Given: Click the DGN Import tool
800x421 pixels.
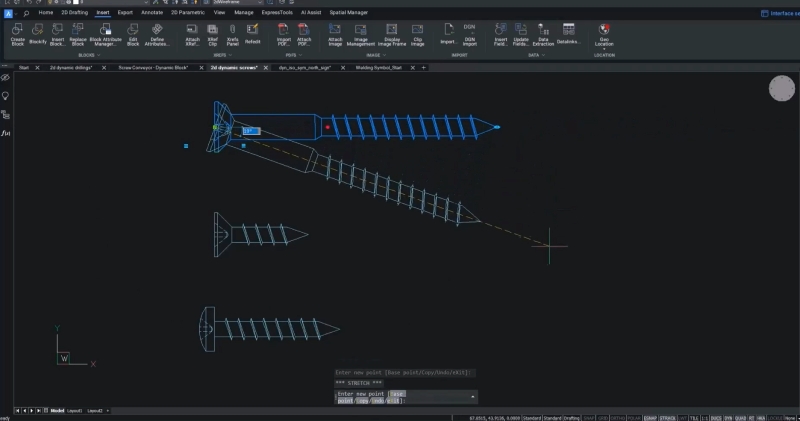Looking at the screenshot, I should tap(469, 35).
